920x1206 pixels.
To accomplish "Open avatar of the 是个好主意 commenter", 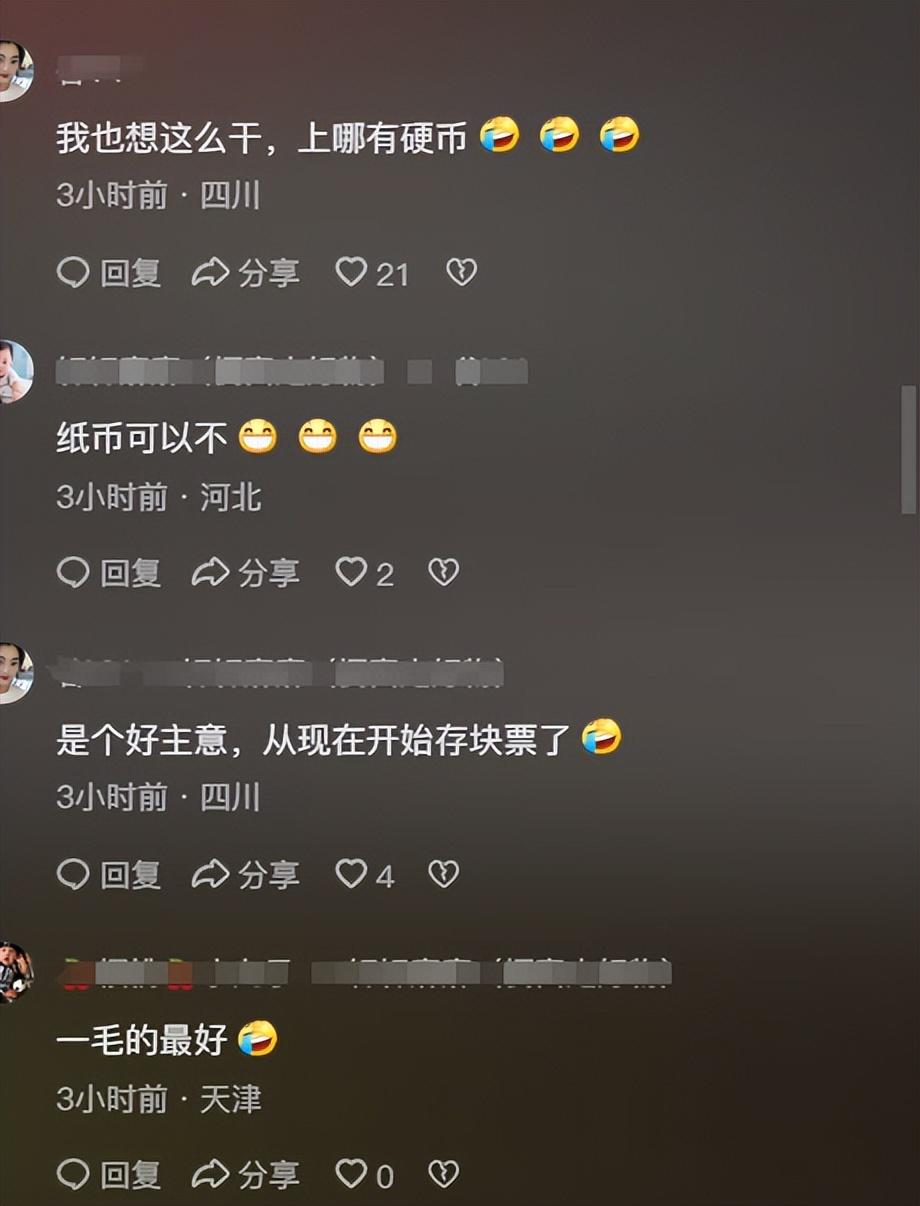I will [14, 673].
